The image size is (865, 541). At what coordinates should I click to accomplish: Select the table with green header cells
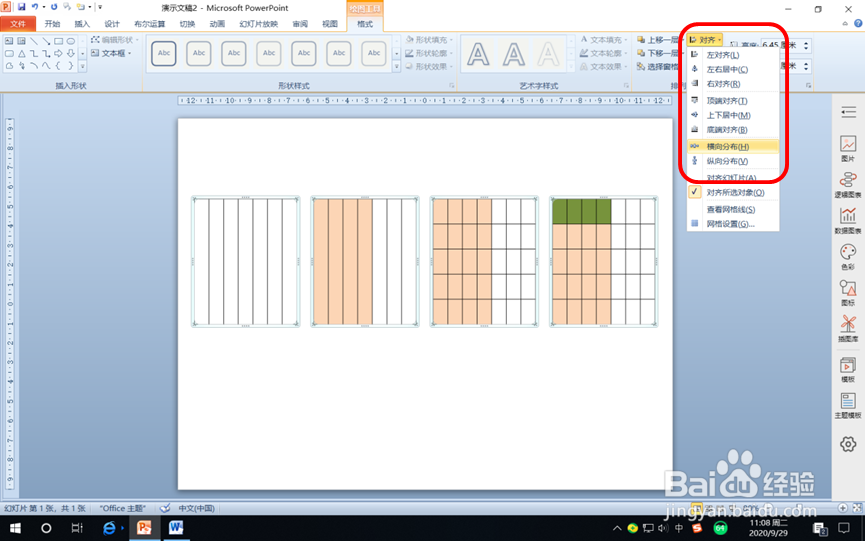(x=604, y=261)
